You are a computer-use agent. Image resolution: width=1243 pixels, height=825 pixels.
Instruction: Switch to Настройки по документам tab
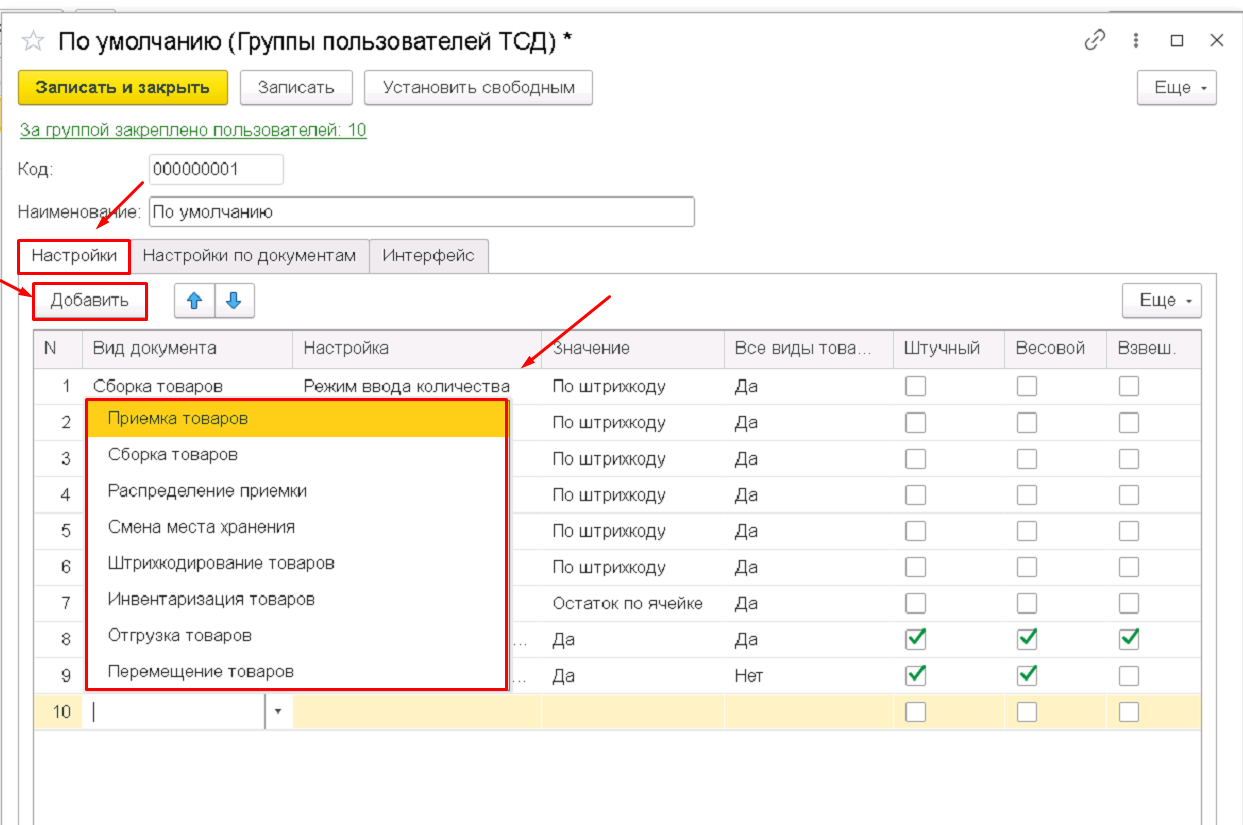pos(249,256)
